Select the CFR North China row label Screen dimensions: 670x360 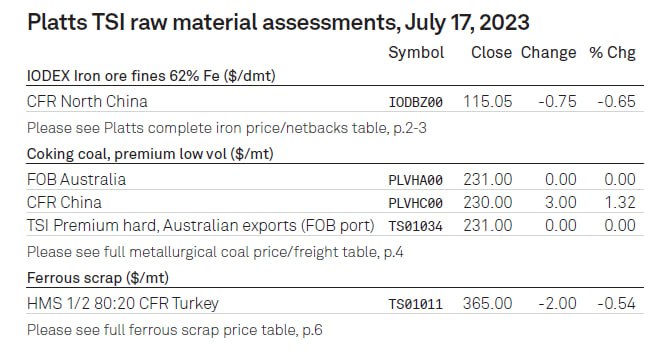87,102
